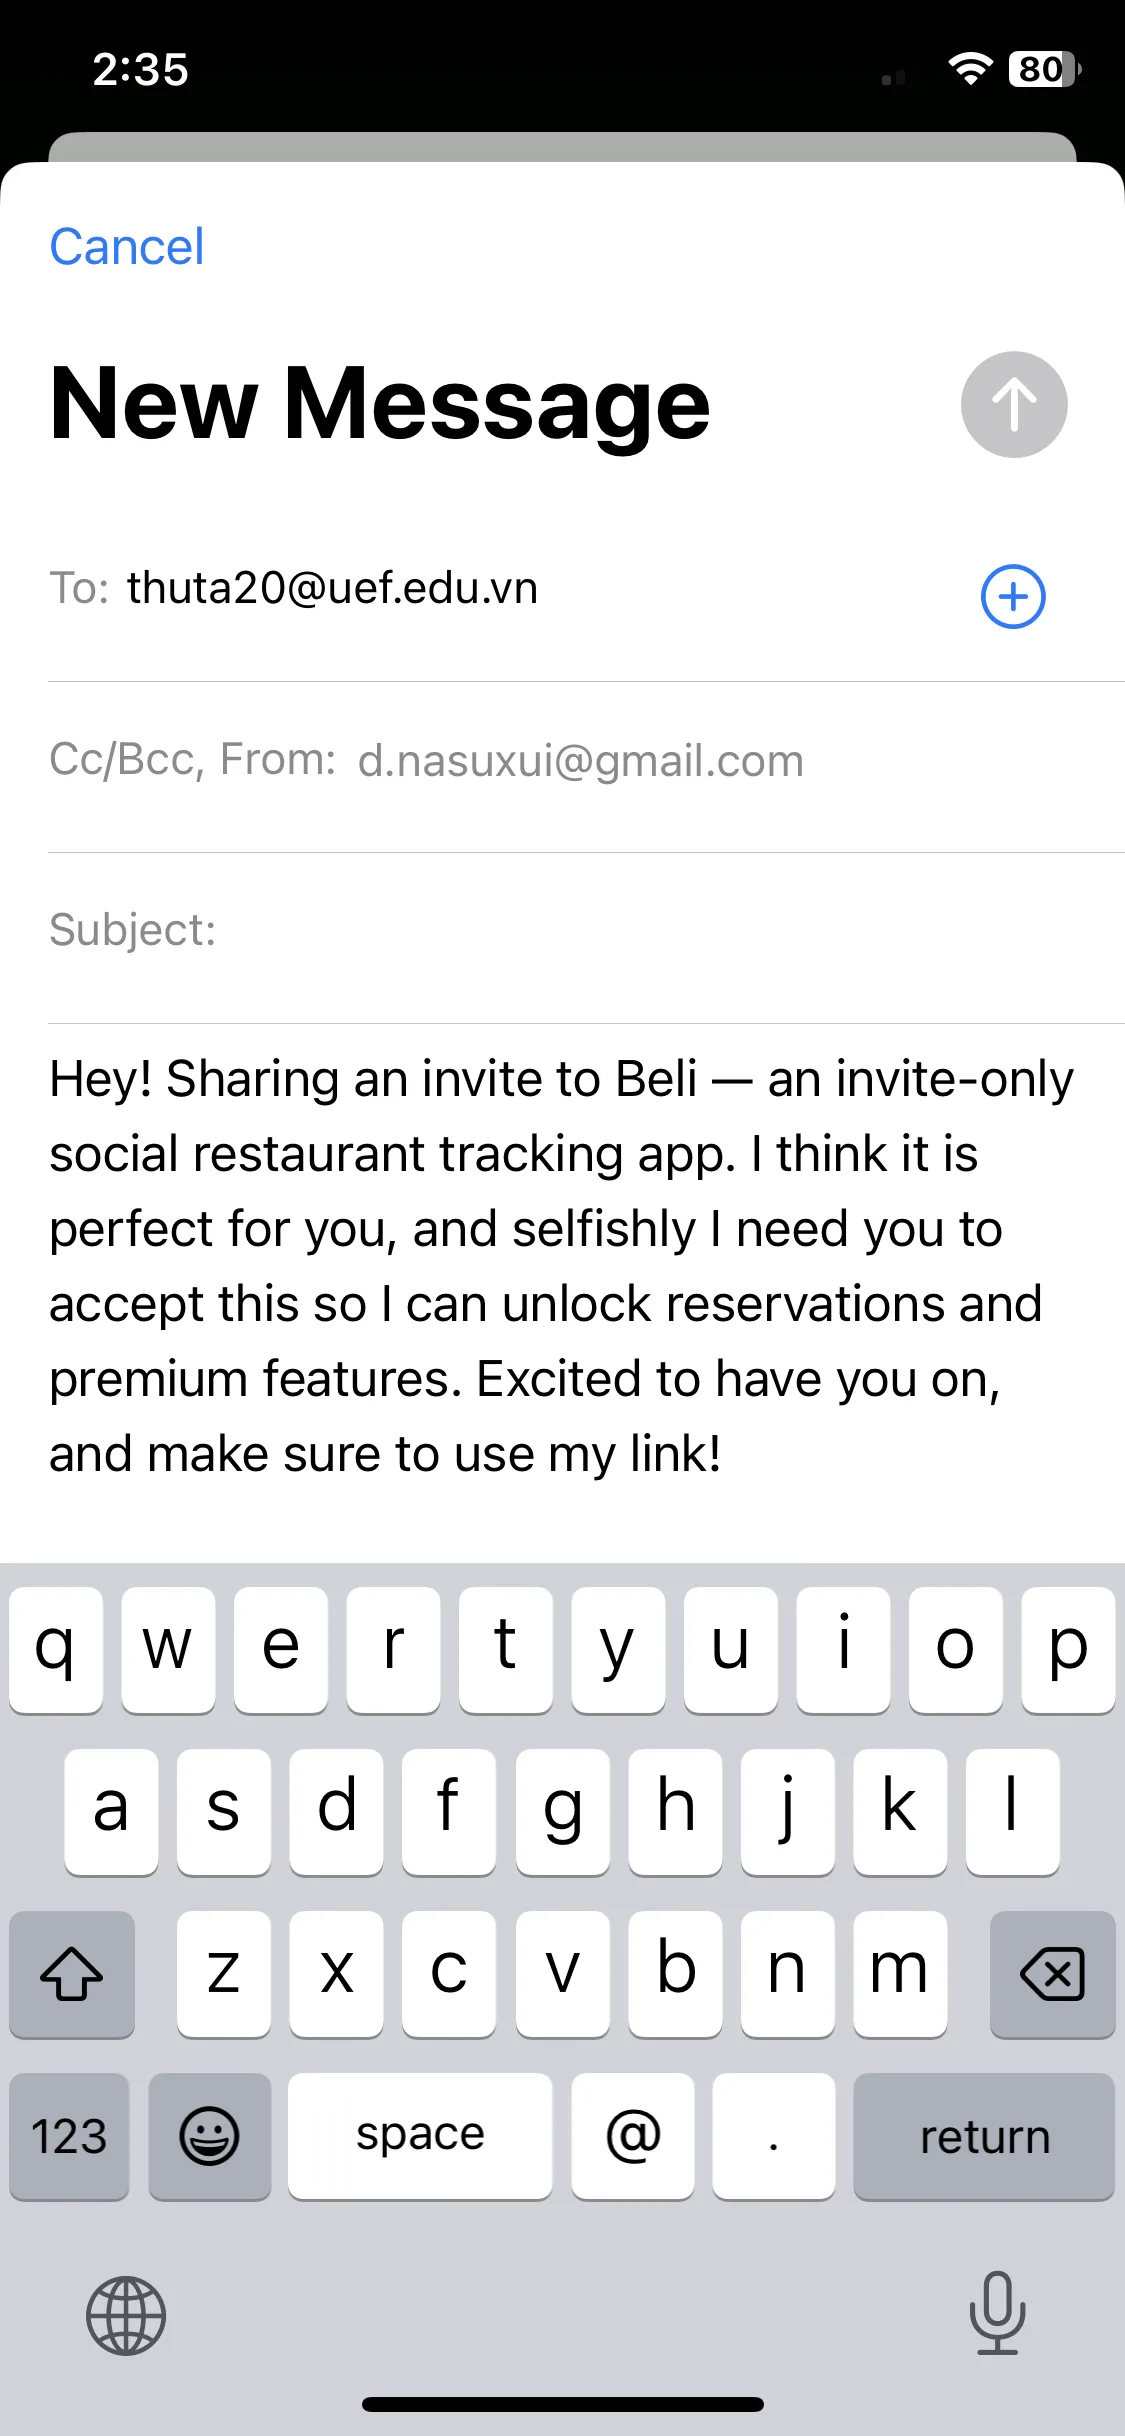
Task: Add a contact with the plus icon
Action: pyautogui.click(x=1013, y=597)
